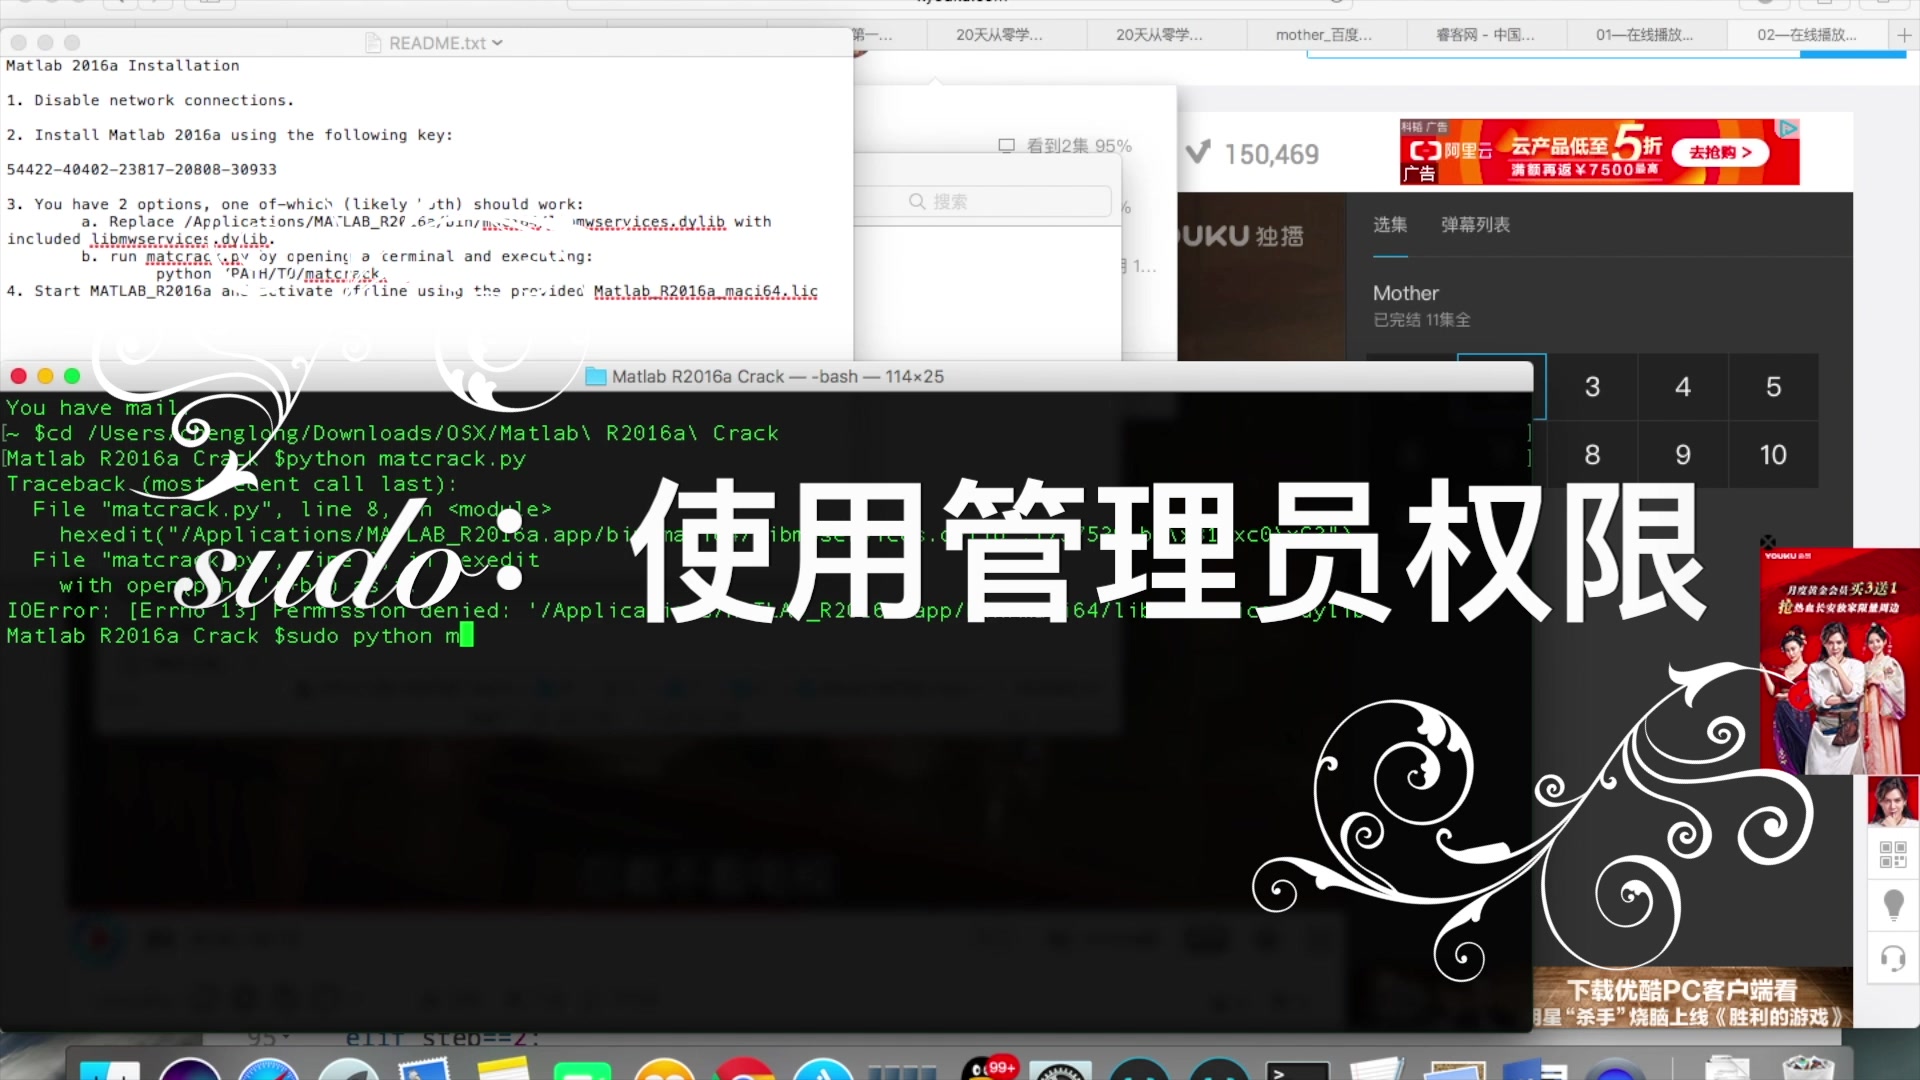1920x1080 pixels.
Task: Open the Youku promo image with three women
Action: tap(1839, 662)
